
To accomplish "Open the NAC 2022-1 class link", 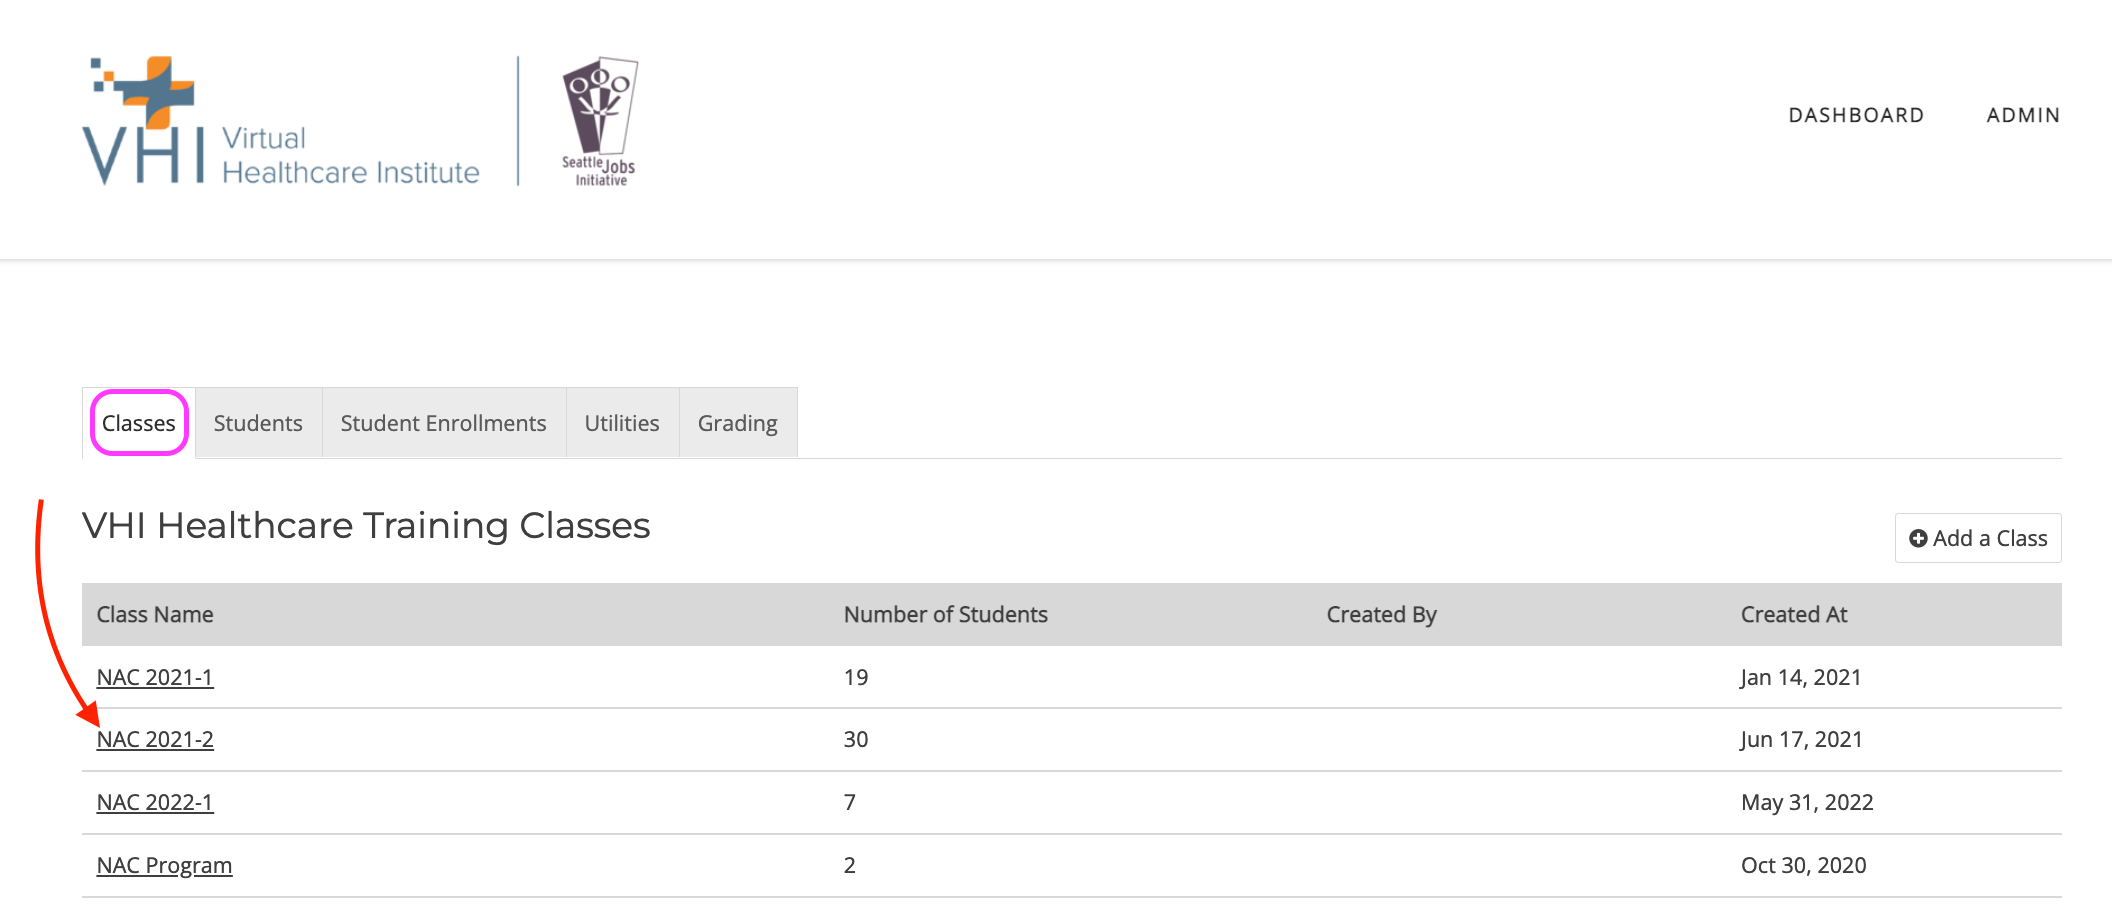I will click(155, 802).
